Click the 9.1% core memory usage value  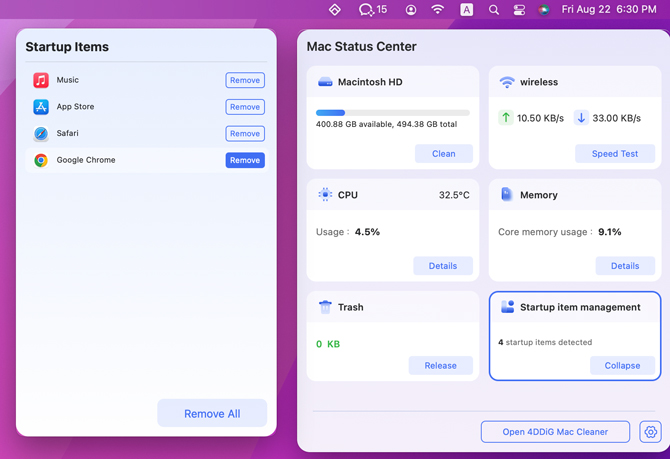click(x=610, y=232)
